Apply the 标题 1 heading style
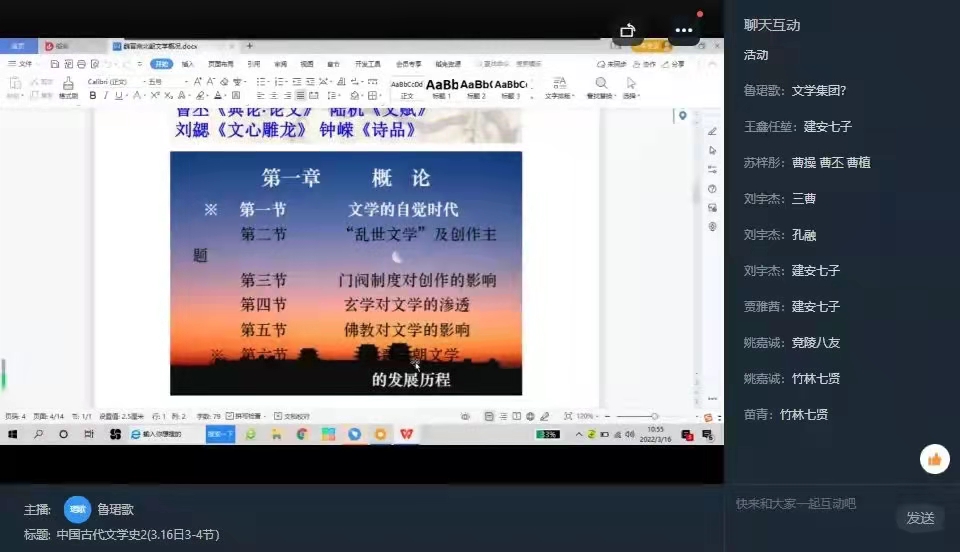960x552 pixels. tap(442, 88)
